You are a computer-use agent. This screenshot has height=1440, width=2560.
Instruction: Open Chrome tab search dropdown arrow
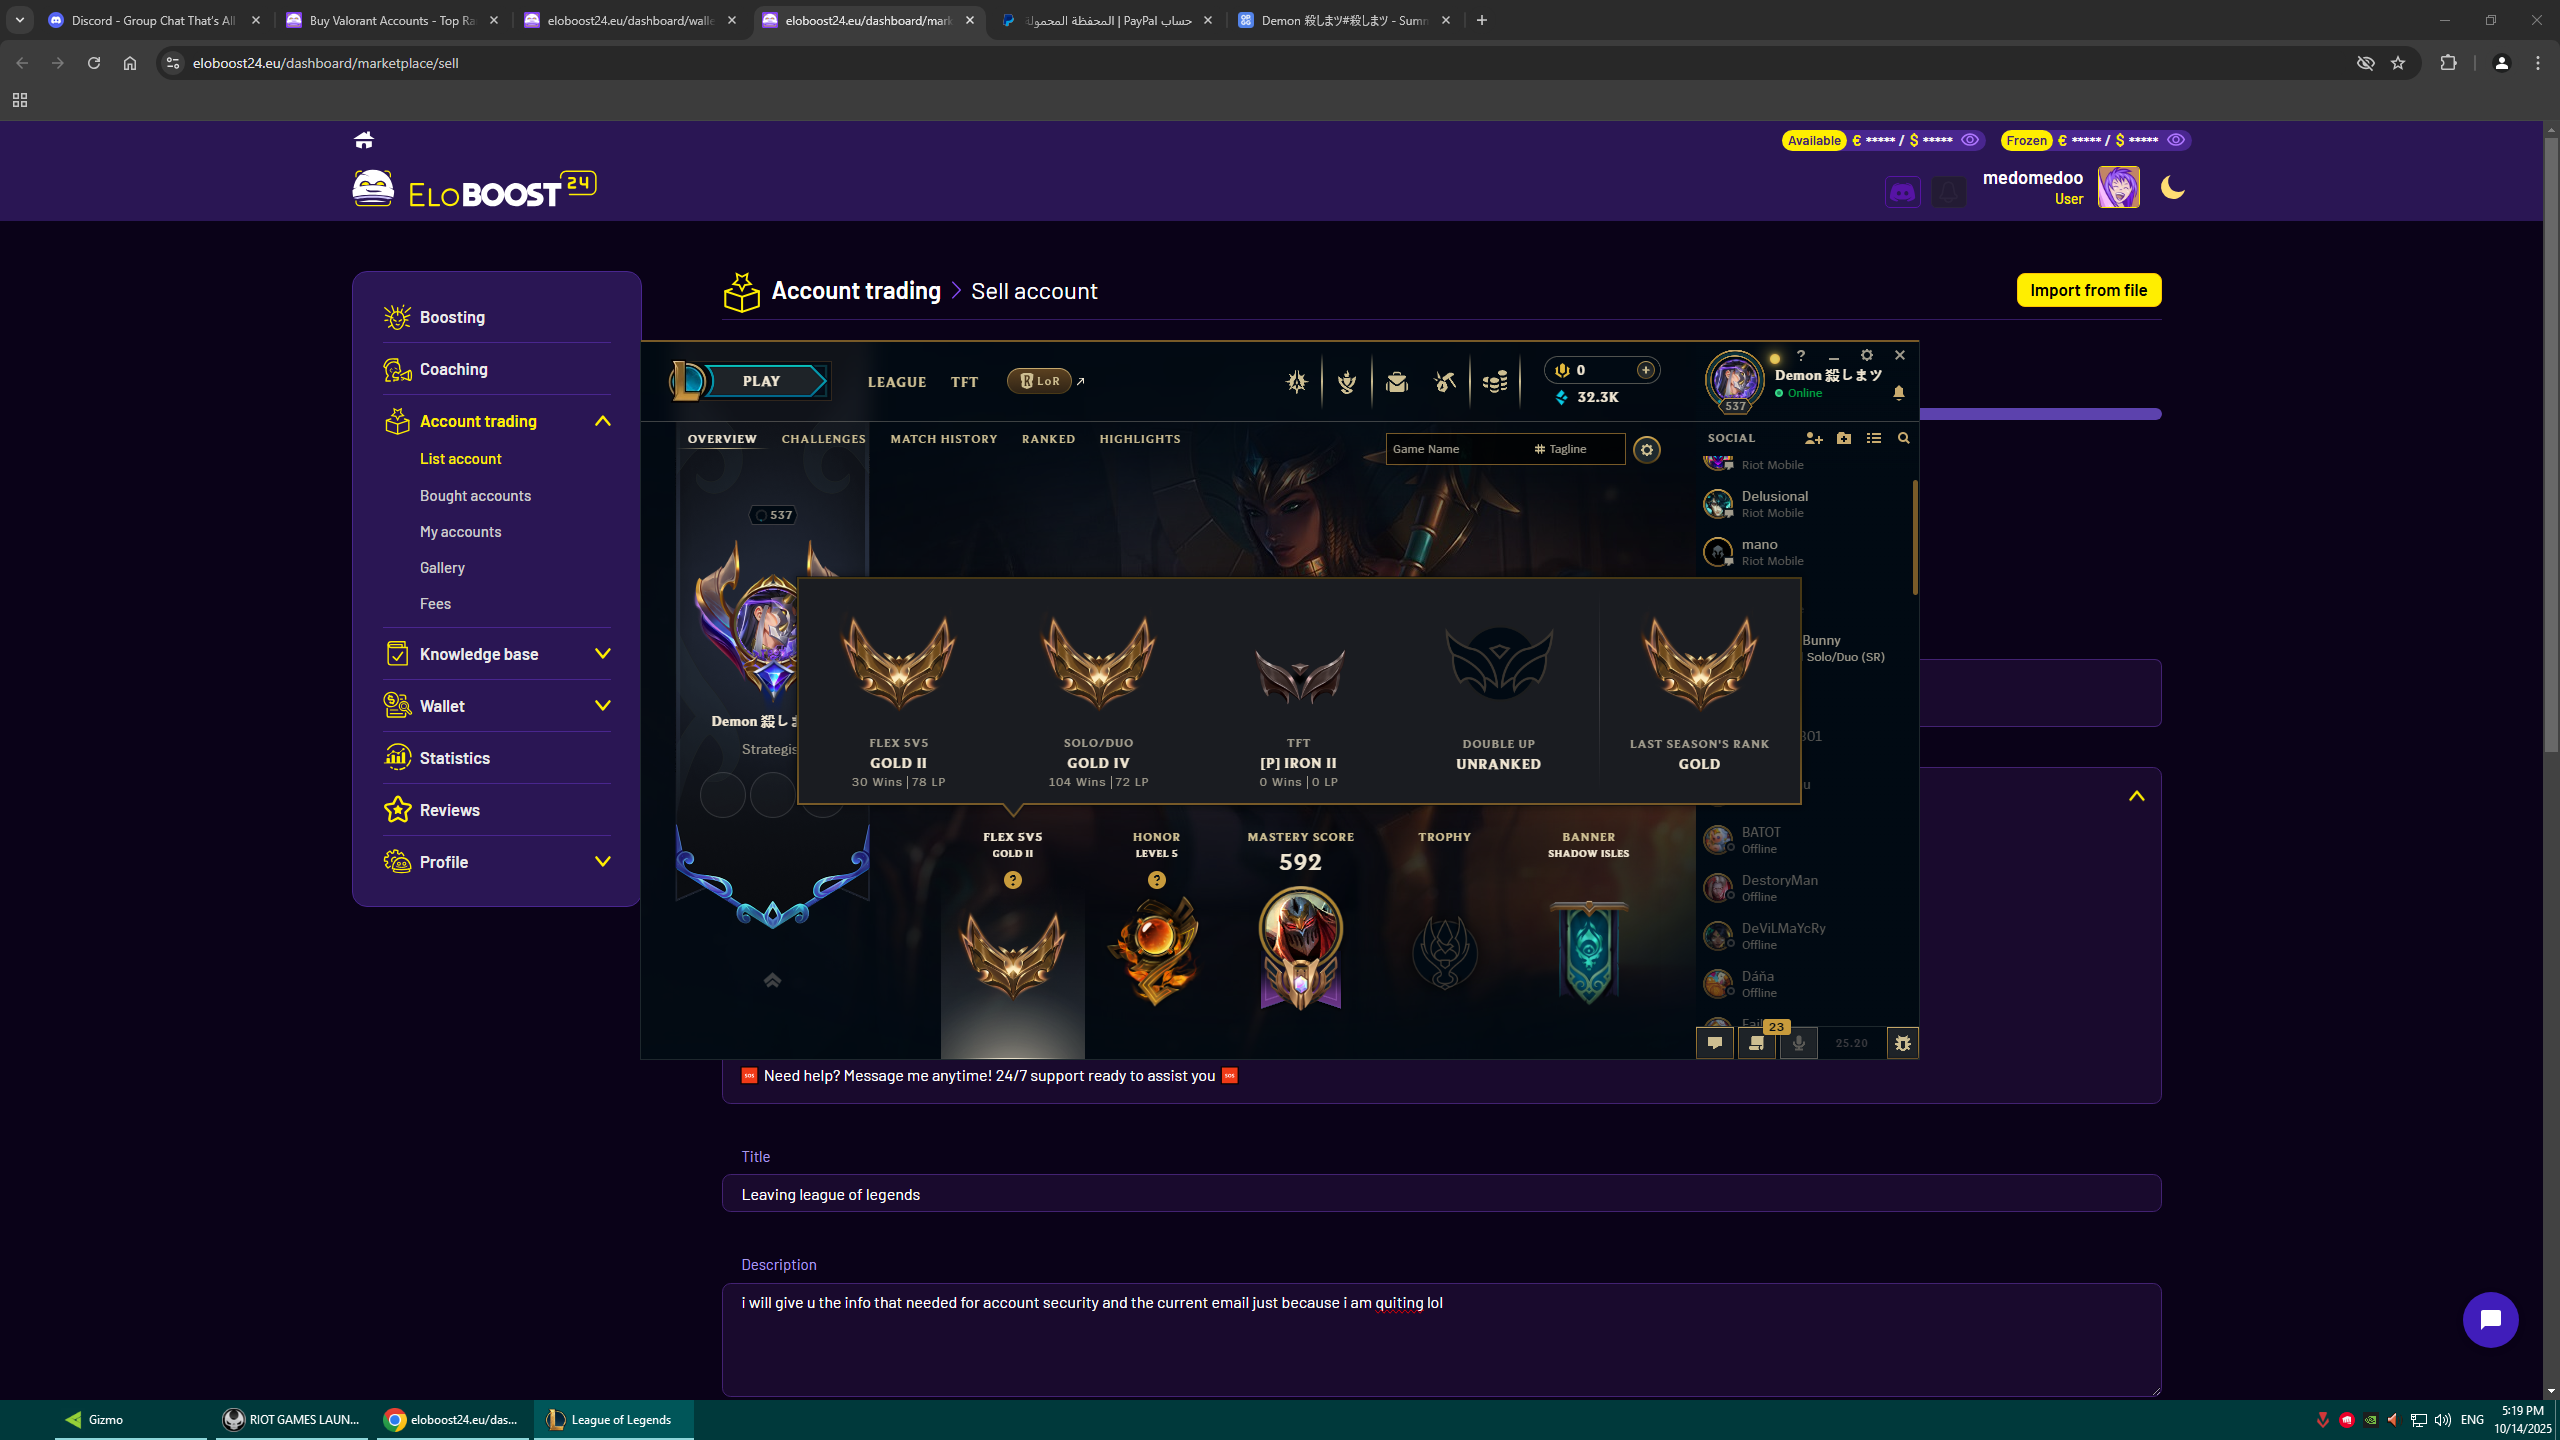[x=19, y=20]
